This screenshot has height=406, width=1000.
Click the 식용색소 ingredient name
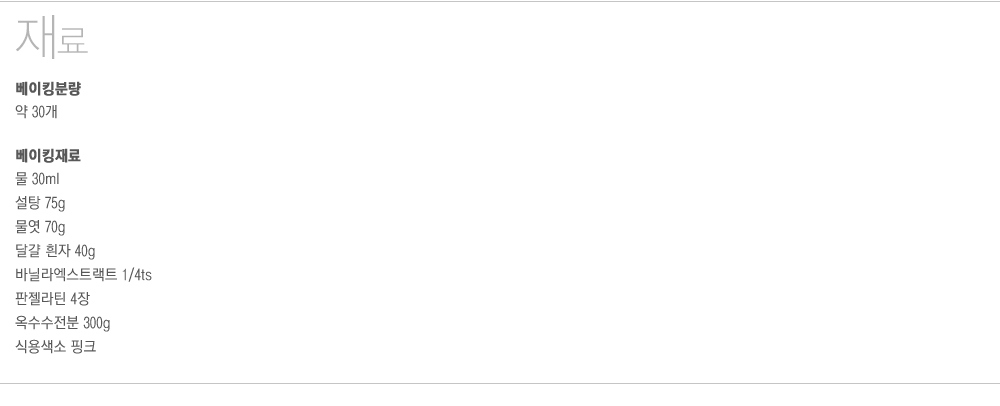pyautogui.click(x=41, y=347)
